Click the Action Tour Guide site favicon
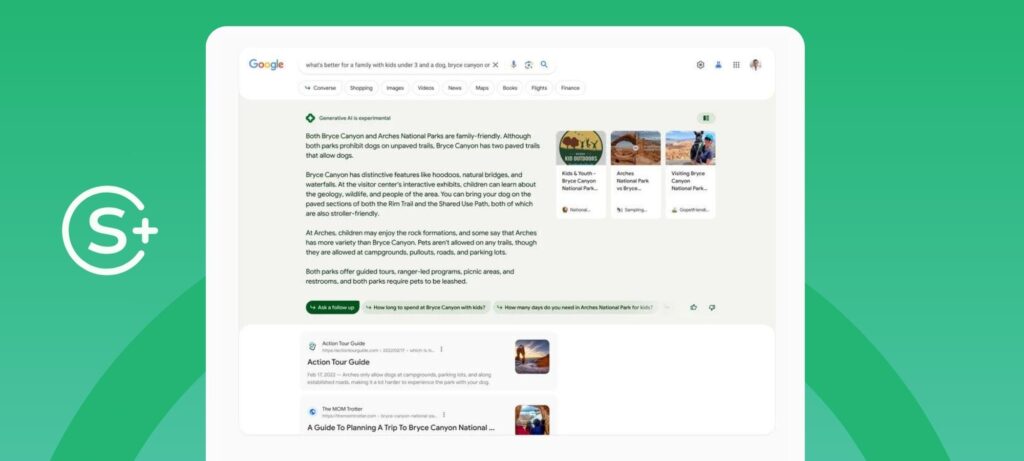Screen dimensions: 1024x461 (x=312, y=347)
